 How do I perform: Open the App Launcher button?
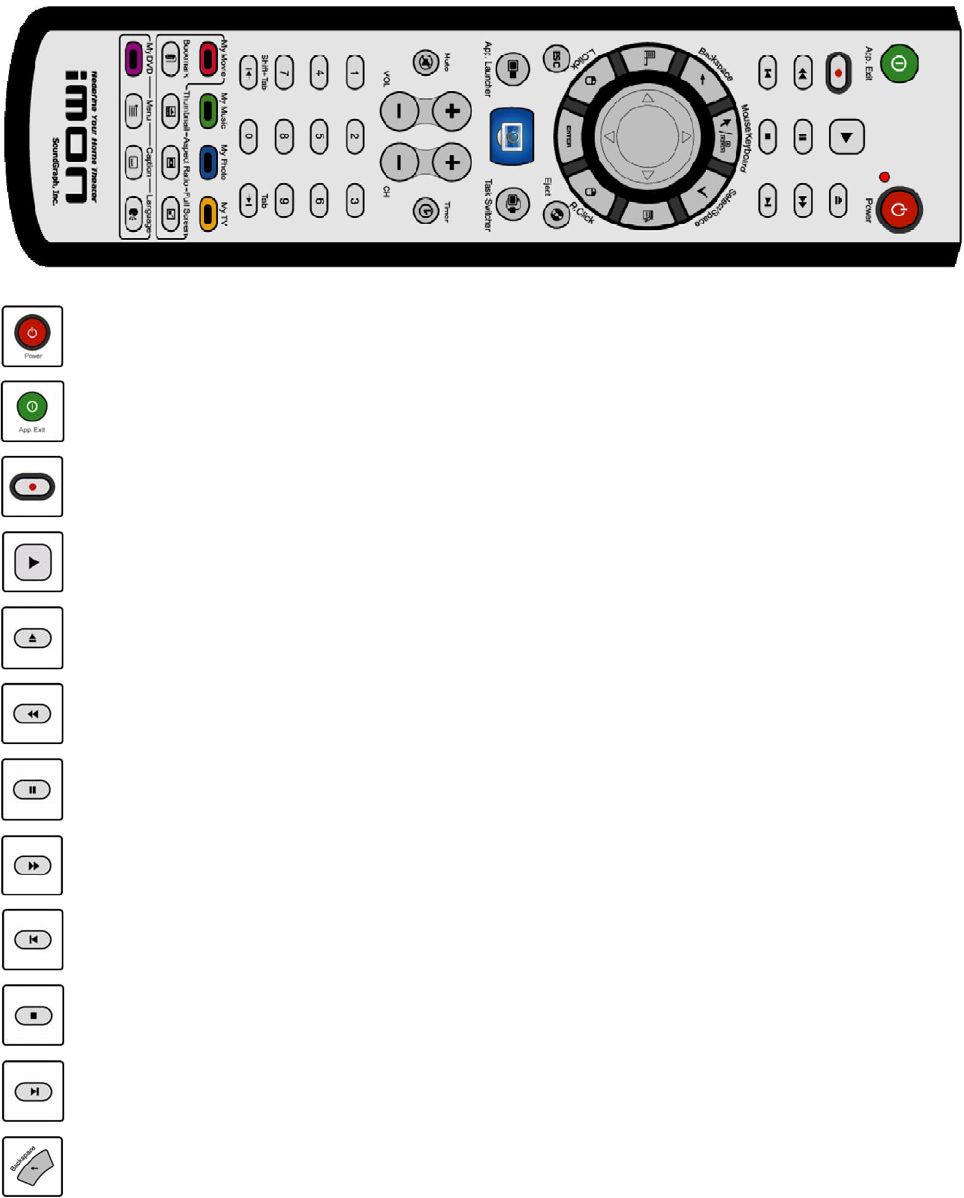pos(513,70)
